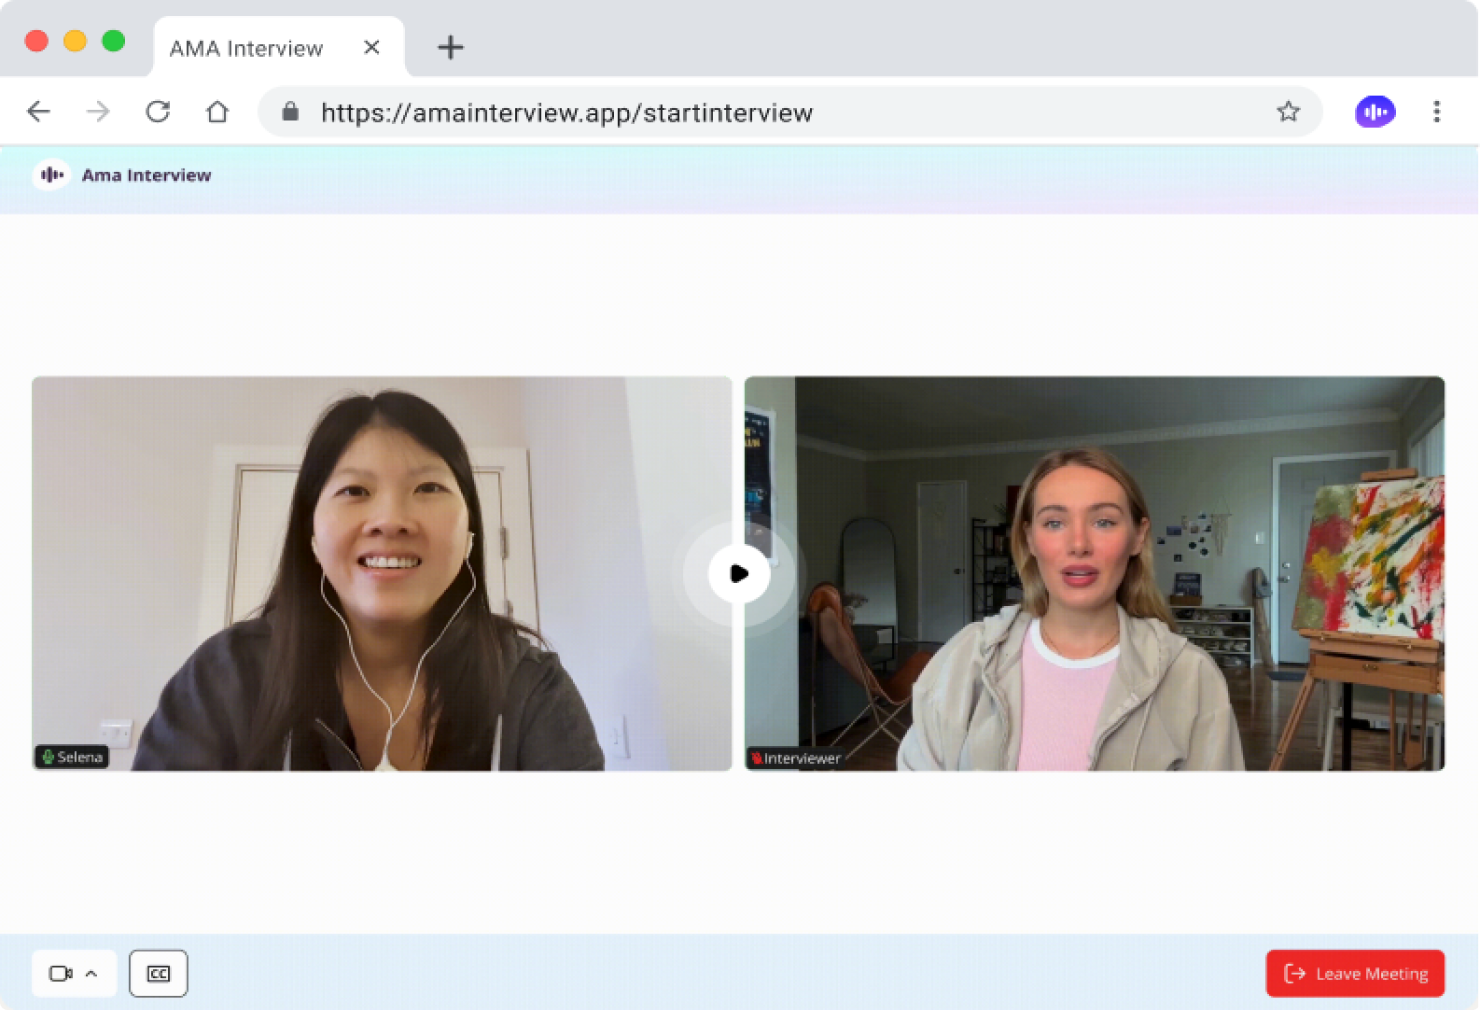Select the AMA Interview tab

(x=279, y=47)
